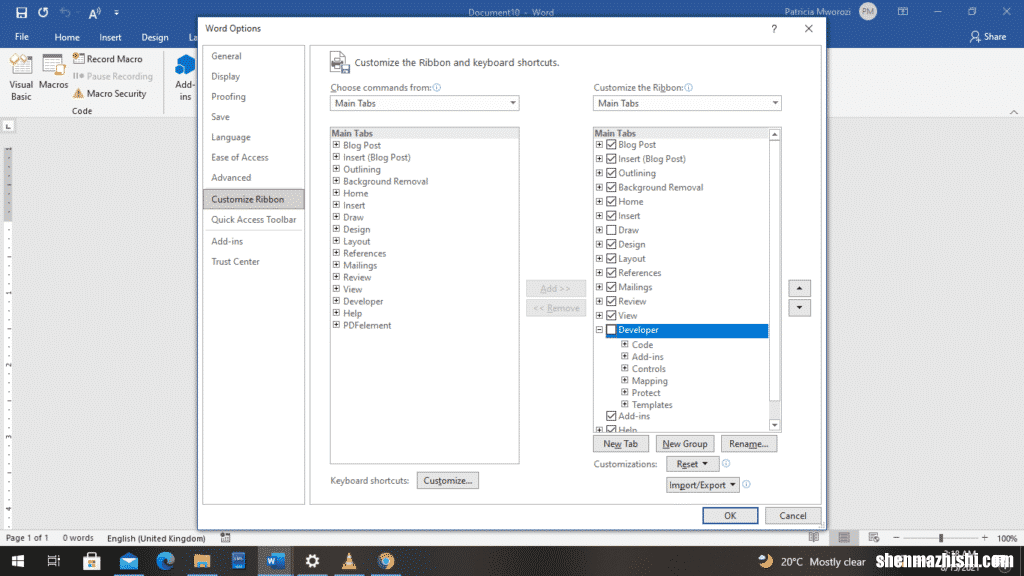
Task: Click the info icon next to Reset
Action: [726, 464]
